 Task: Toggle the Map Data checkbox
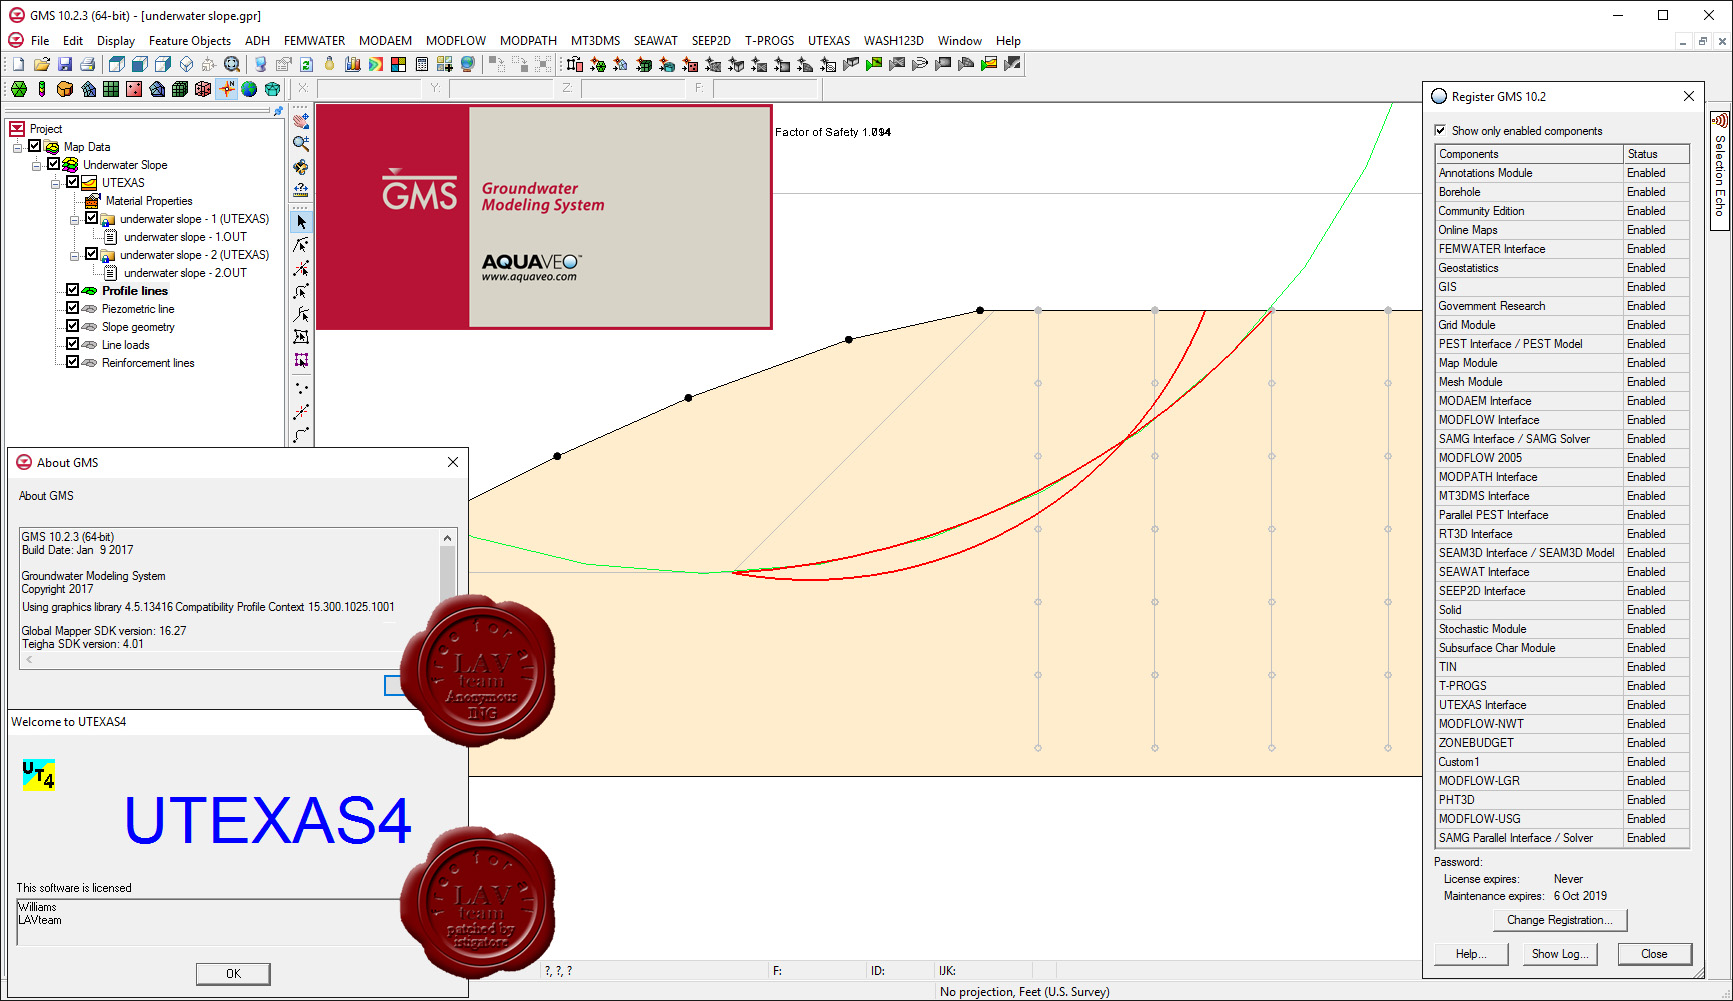(35, 146)
